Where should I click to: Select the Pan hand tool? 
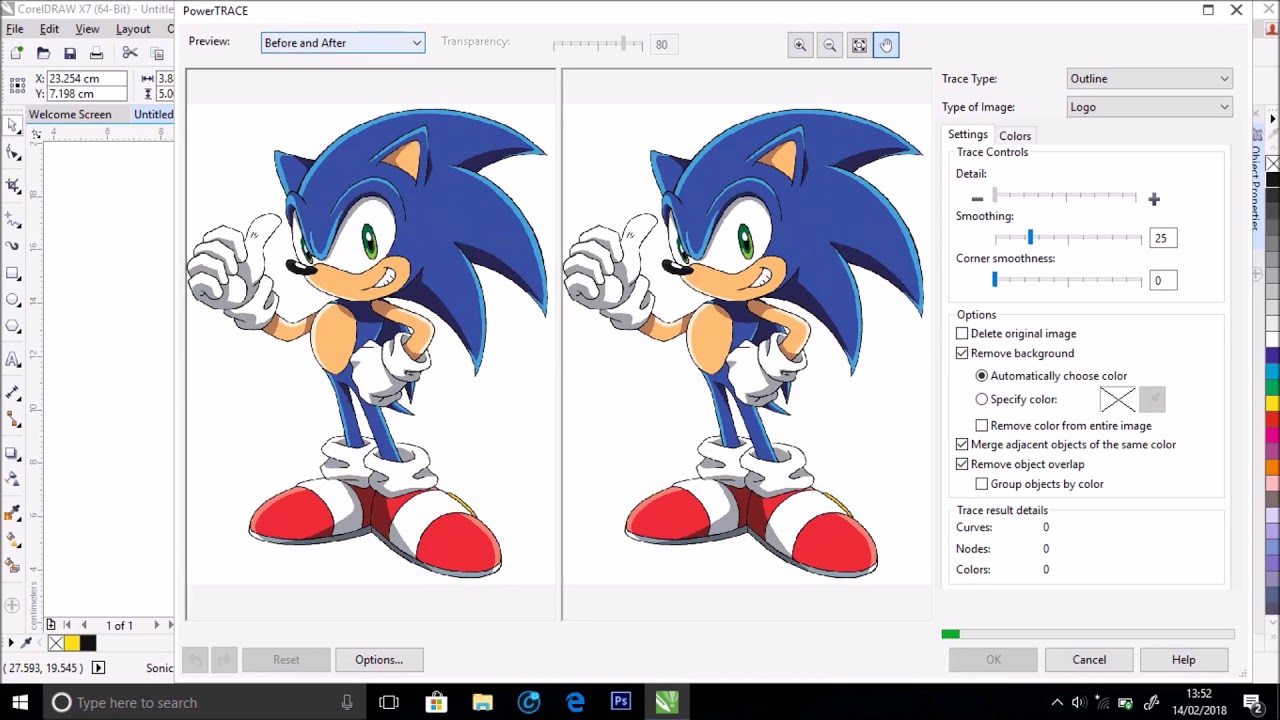tap(886, 45)
